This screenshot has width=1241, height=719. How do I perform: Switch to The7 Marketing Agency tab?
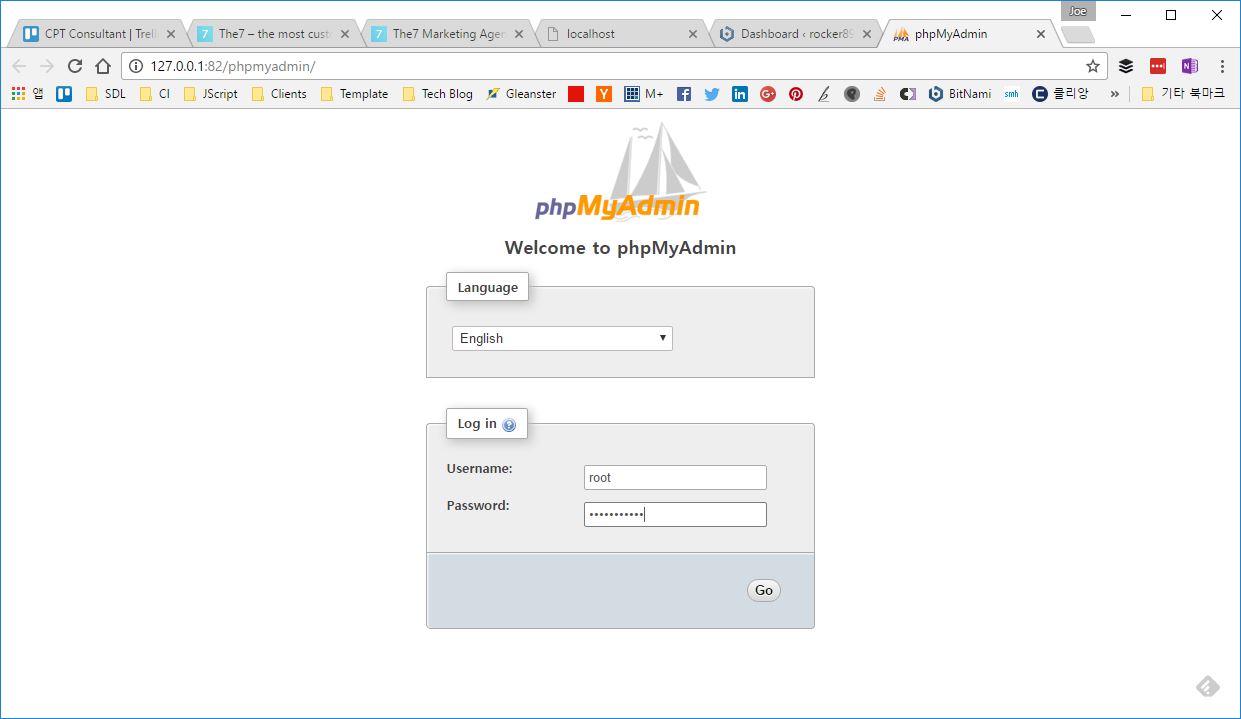448,34
